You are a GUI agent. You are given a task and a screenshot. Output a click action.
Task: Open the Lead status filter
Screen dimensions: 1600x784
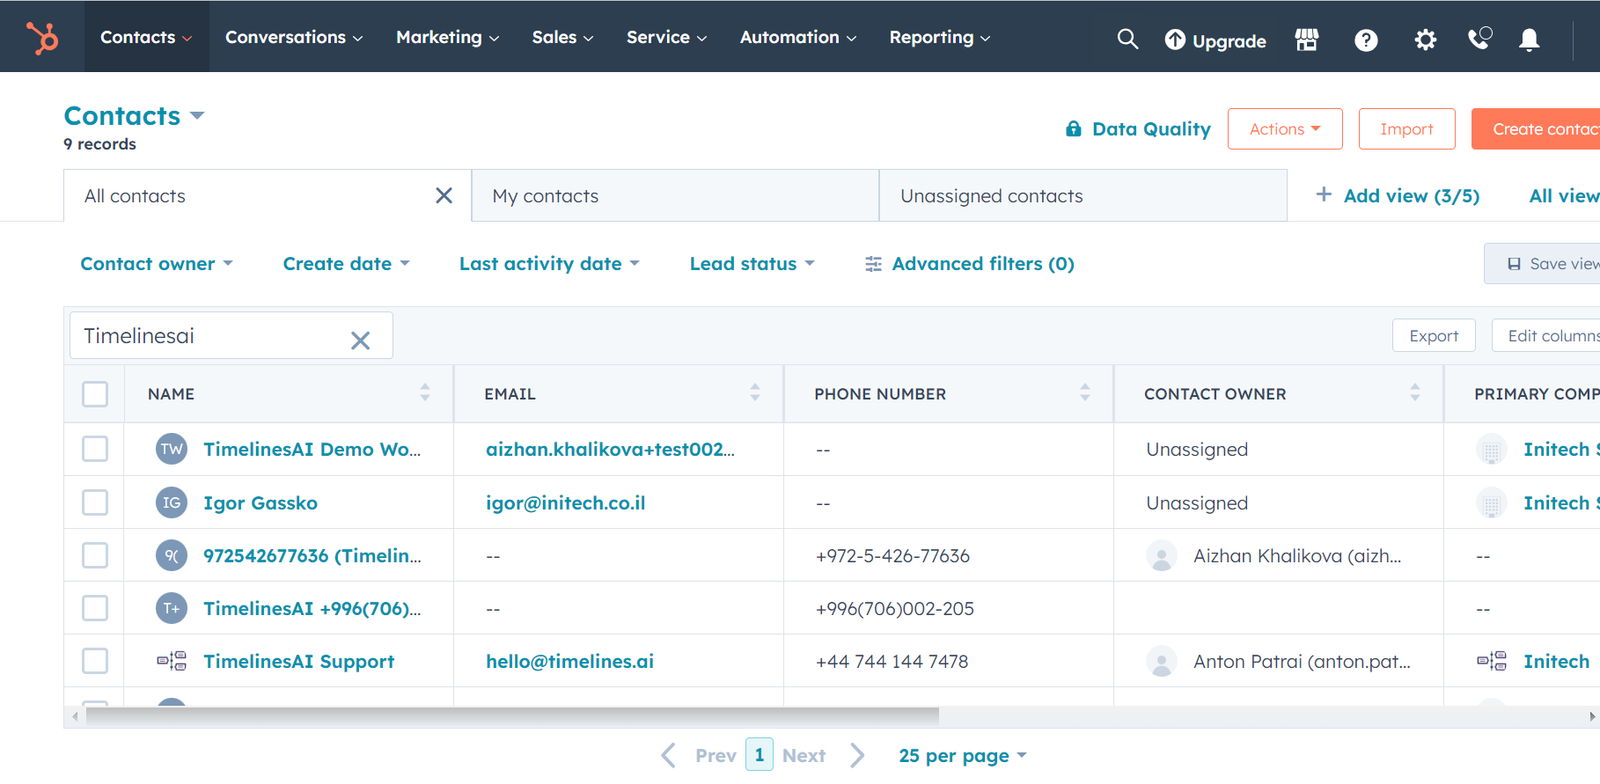point(752,264)
